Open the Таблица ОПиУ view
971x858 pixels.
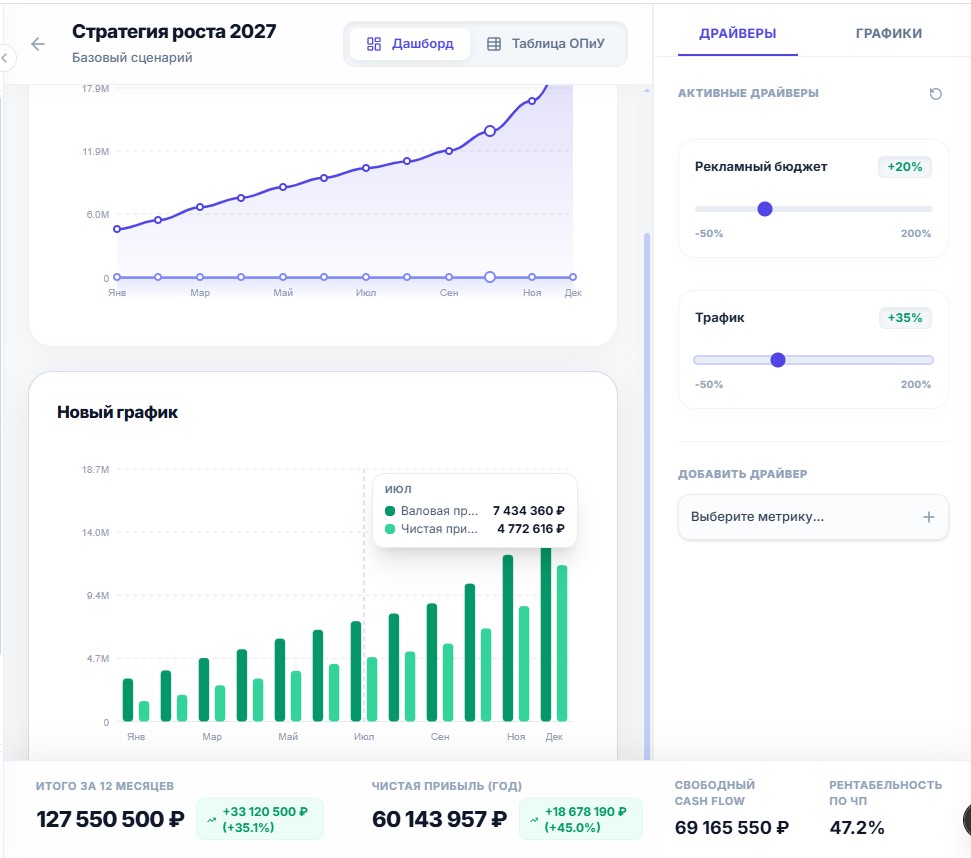click(x=546, y=44)
